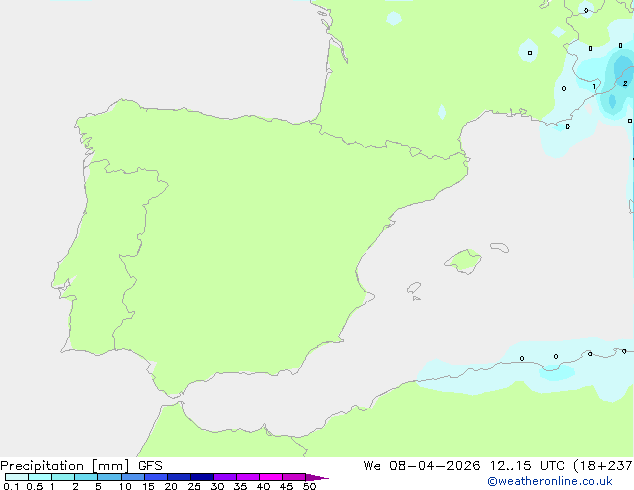
Task: Click the "30" legend value label
Action: click(x=217, y=486)
